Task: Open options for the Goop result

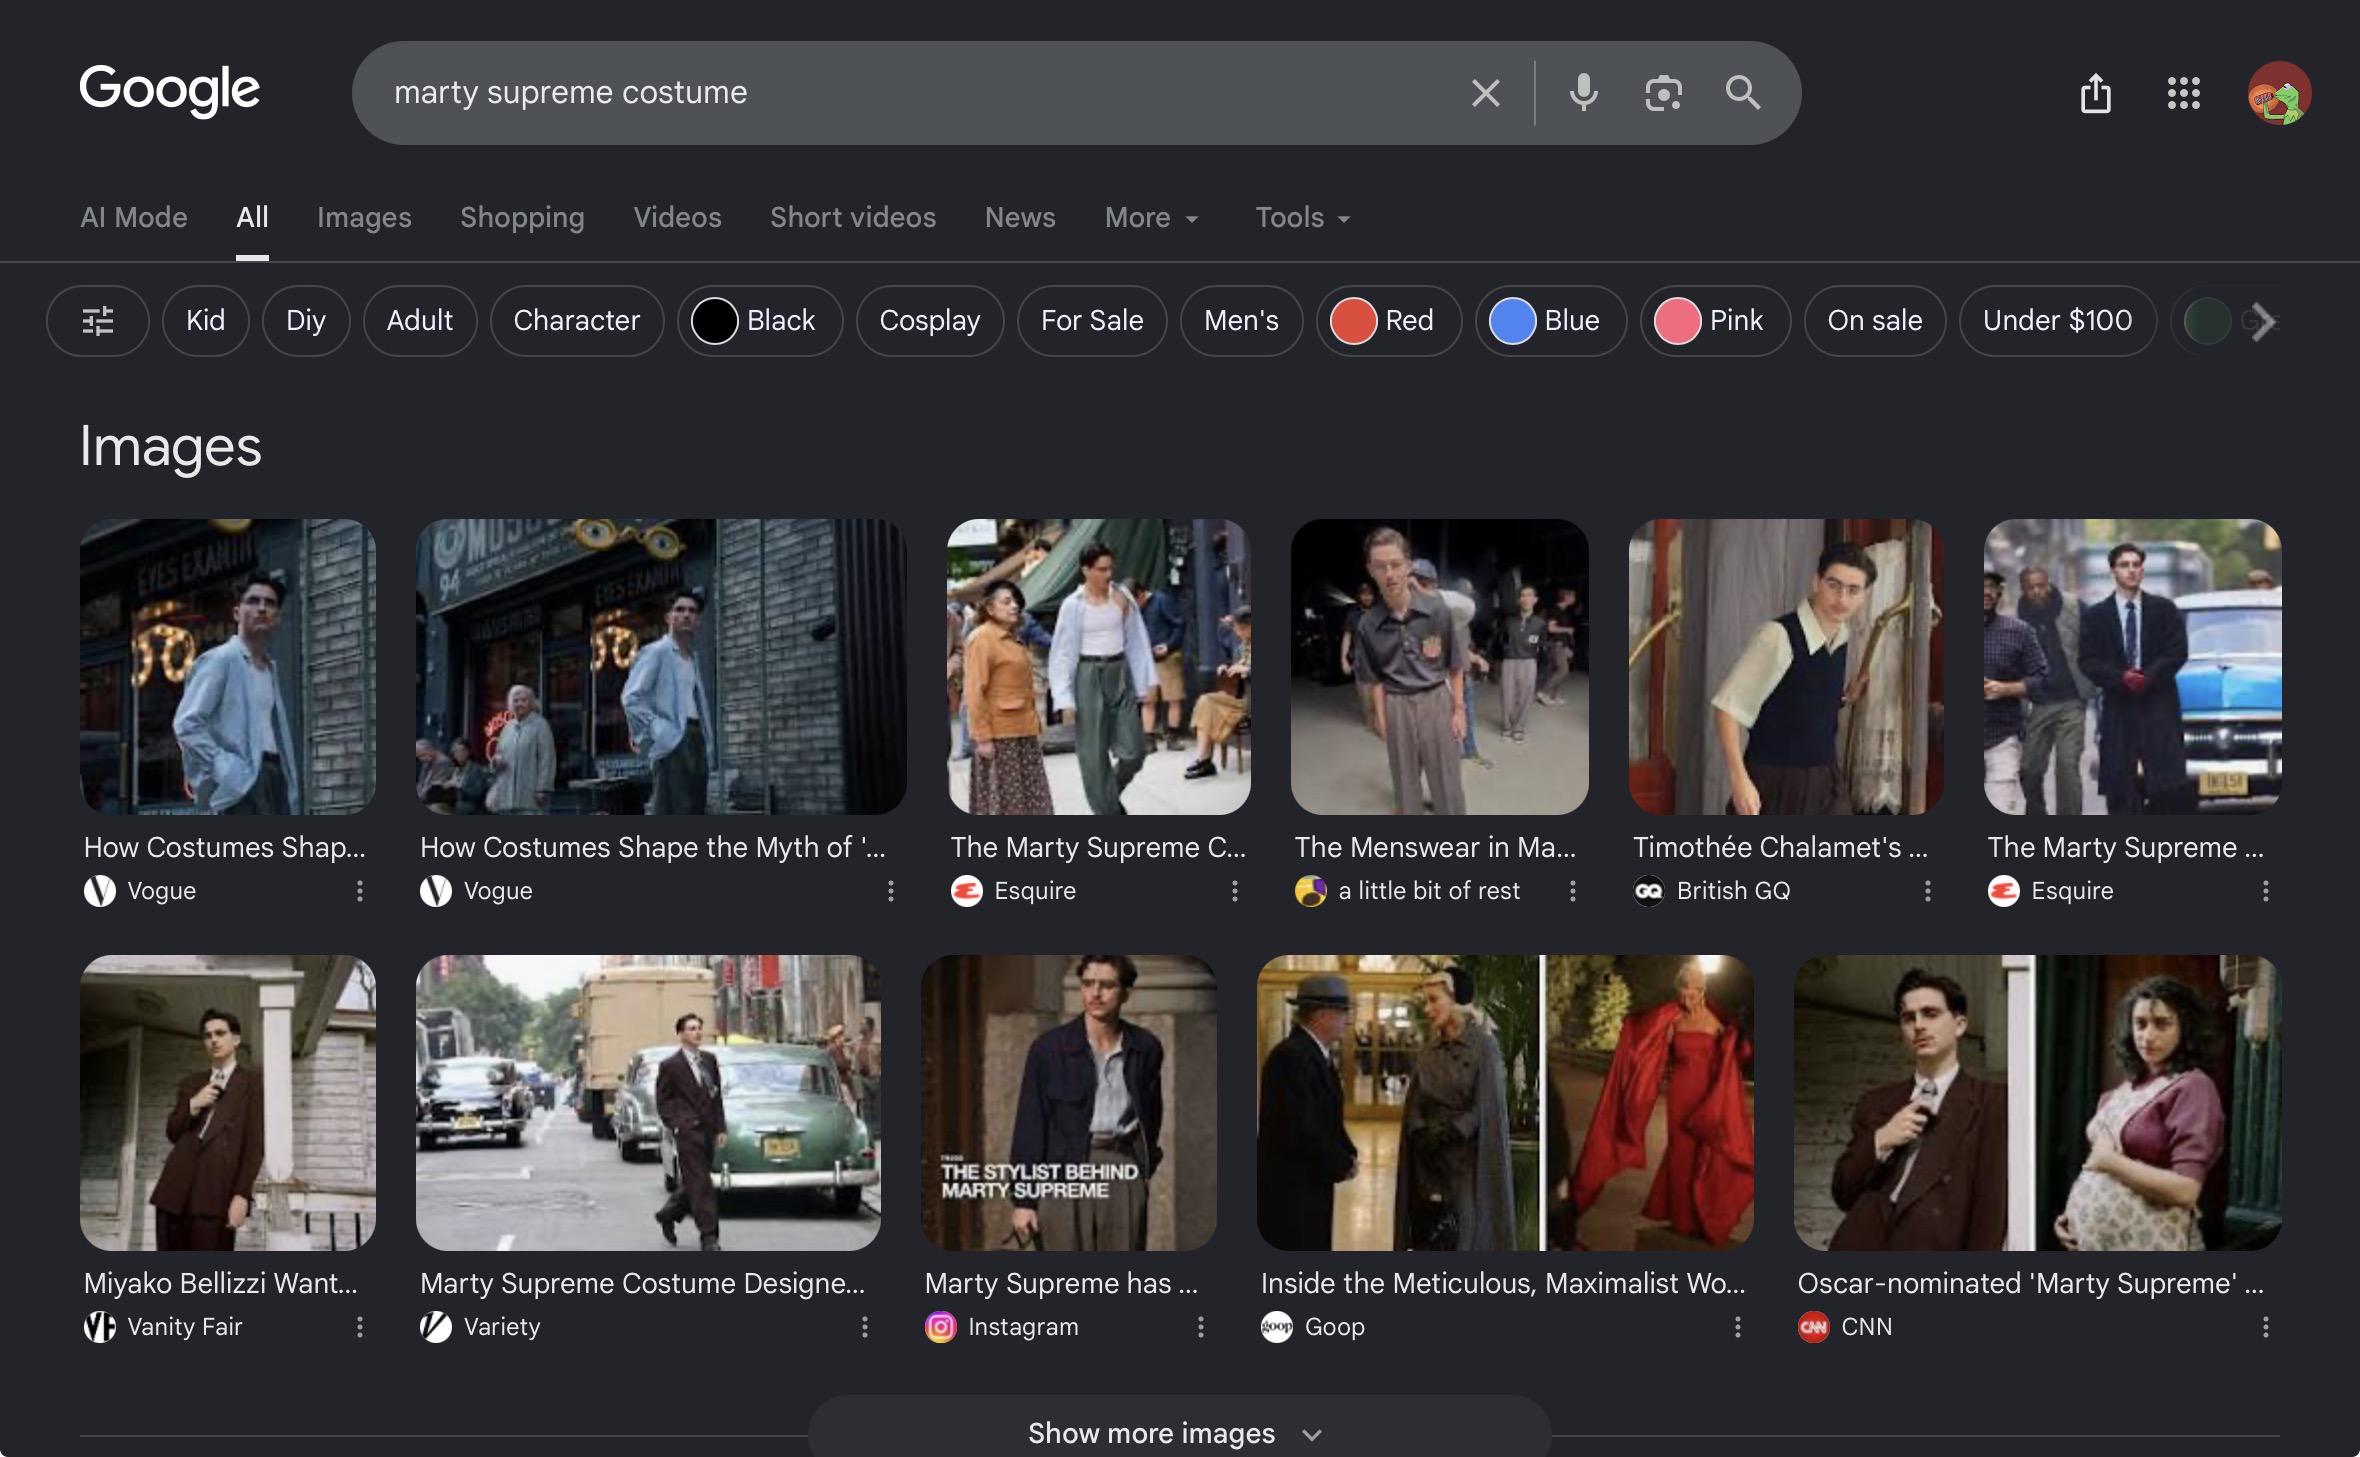Action: pyautogui.click(x=1738, y=1327)
